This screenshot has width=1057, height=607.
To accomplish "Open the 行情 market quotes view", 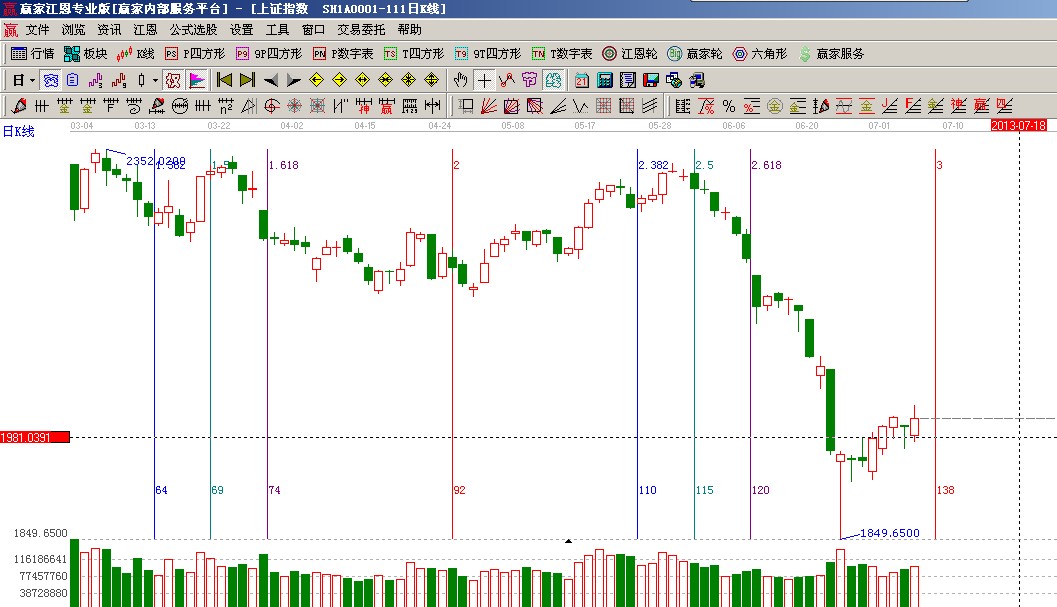I will (x=32, y=54).
